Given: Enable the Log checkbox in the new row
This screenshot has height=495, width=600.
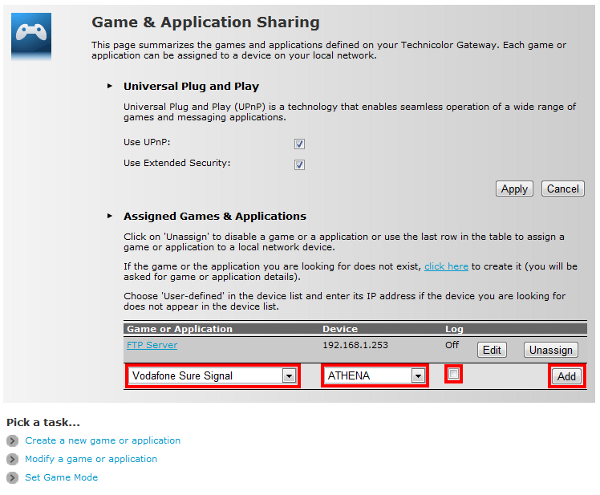Looking at the screenshot, I should [x=454, y=374].
